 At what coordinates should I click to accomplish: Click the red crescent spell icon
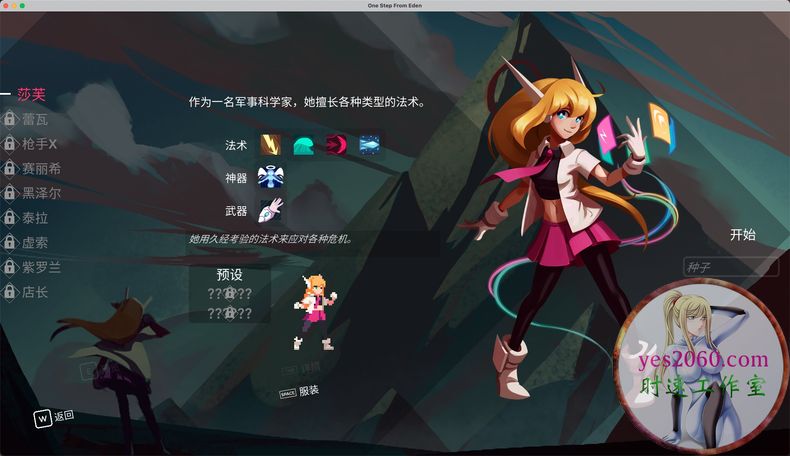[x=337, y=145]
